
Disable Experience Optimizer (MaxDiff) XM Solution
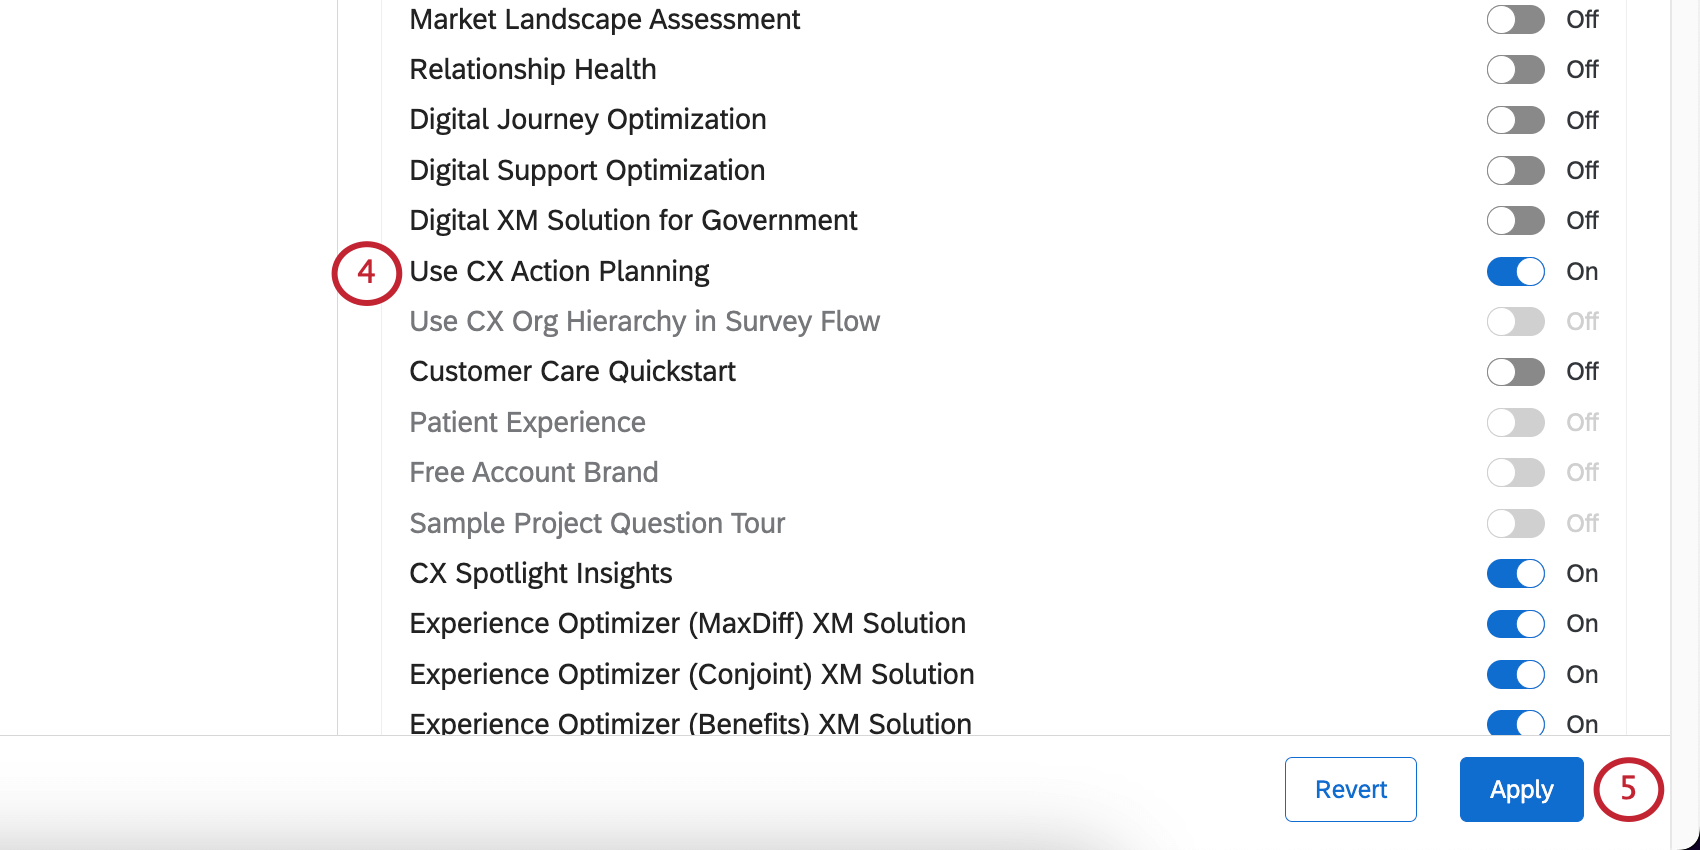click(1515, 623)
